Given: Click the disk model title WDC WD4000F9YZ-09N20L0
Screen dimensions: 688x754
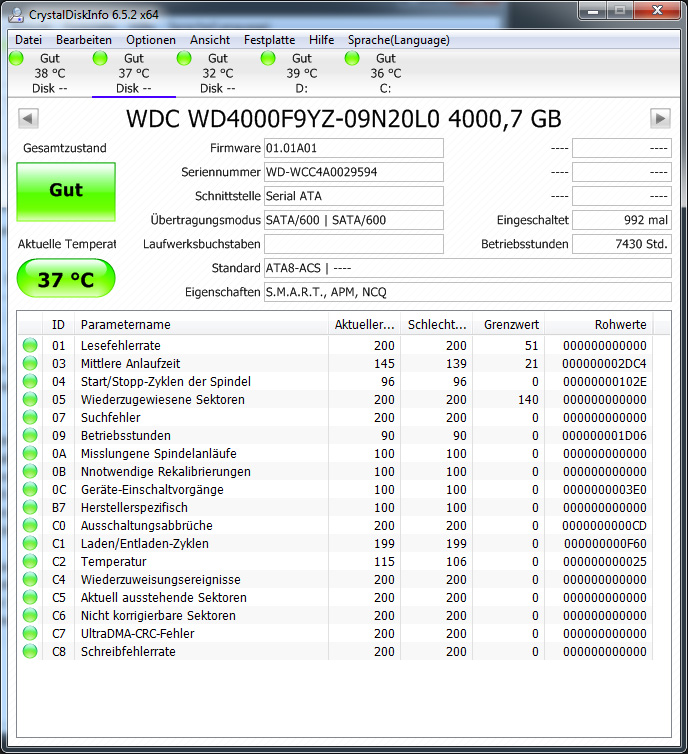Looking at the screenshot, I should pyautogui.click(x=283, y=119).
